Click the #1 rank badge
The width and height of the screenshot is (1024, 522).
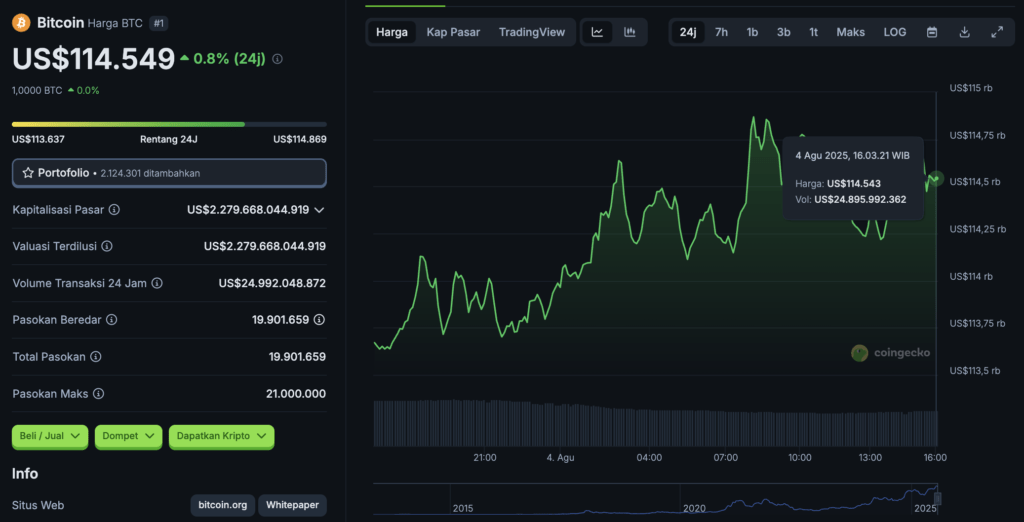pyautogui.click(x=157, y=23)
